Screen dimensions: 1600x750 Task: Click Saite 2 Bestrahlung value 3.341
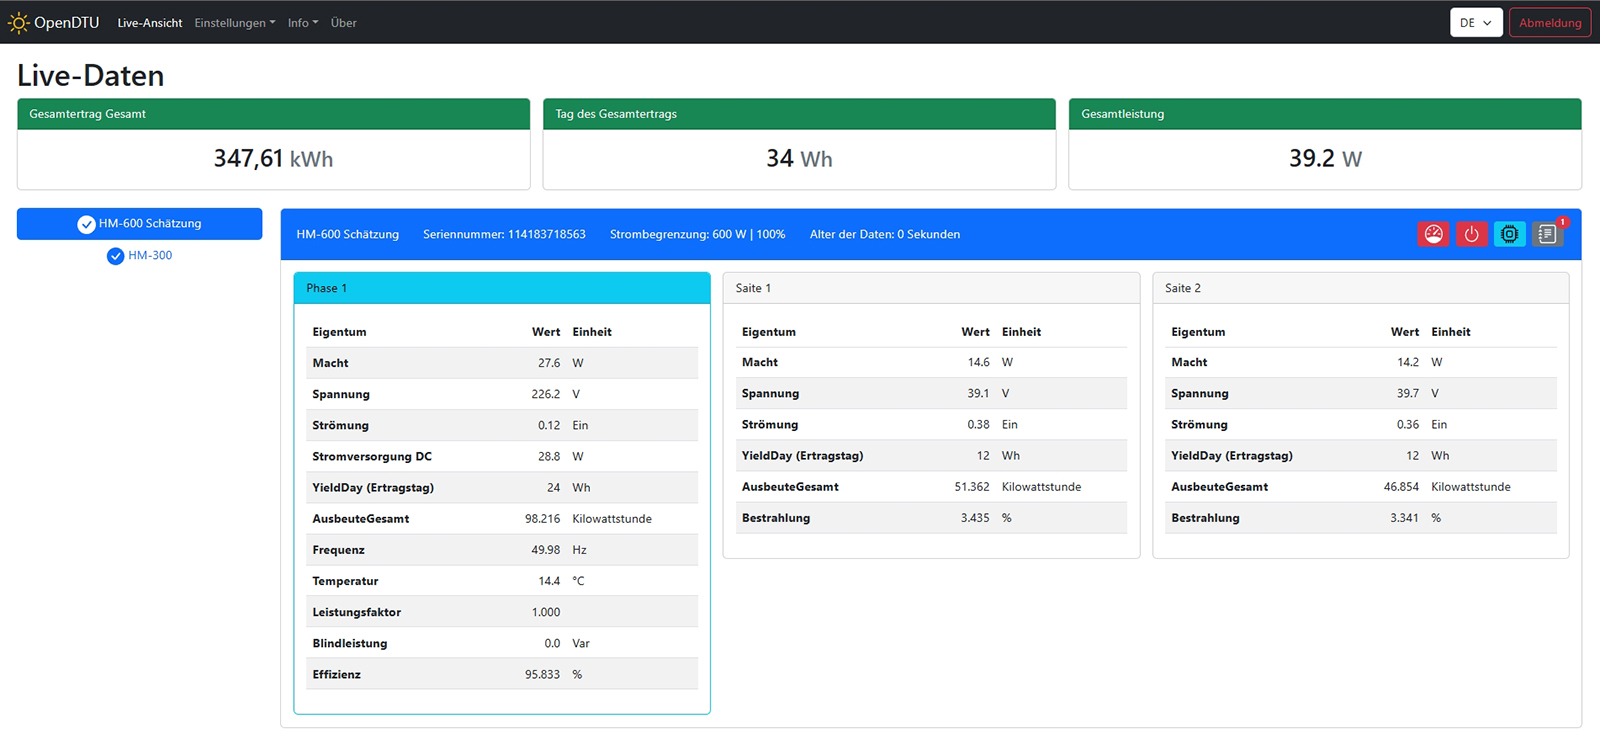pos(1404,518)
